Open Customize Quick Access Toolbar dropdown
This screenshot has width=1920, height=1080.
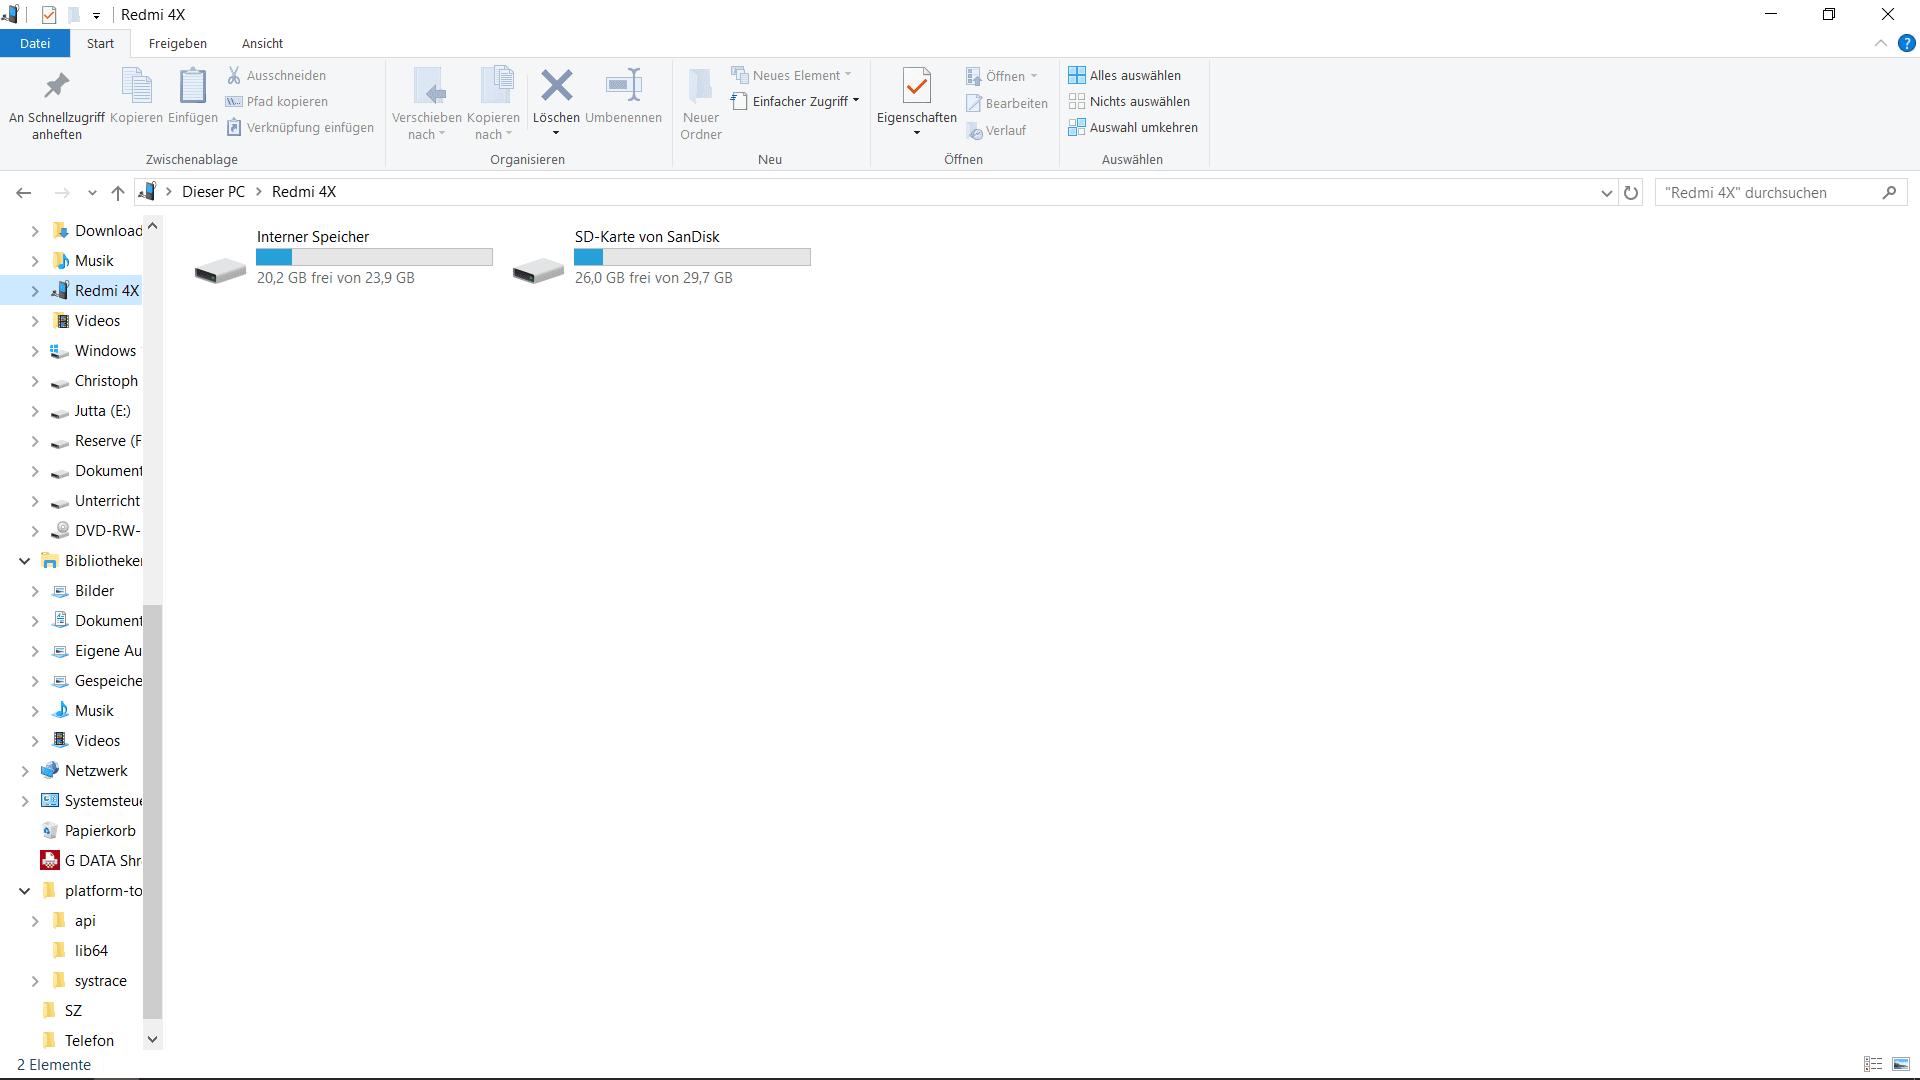[x=96, y=15]
